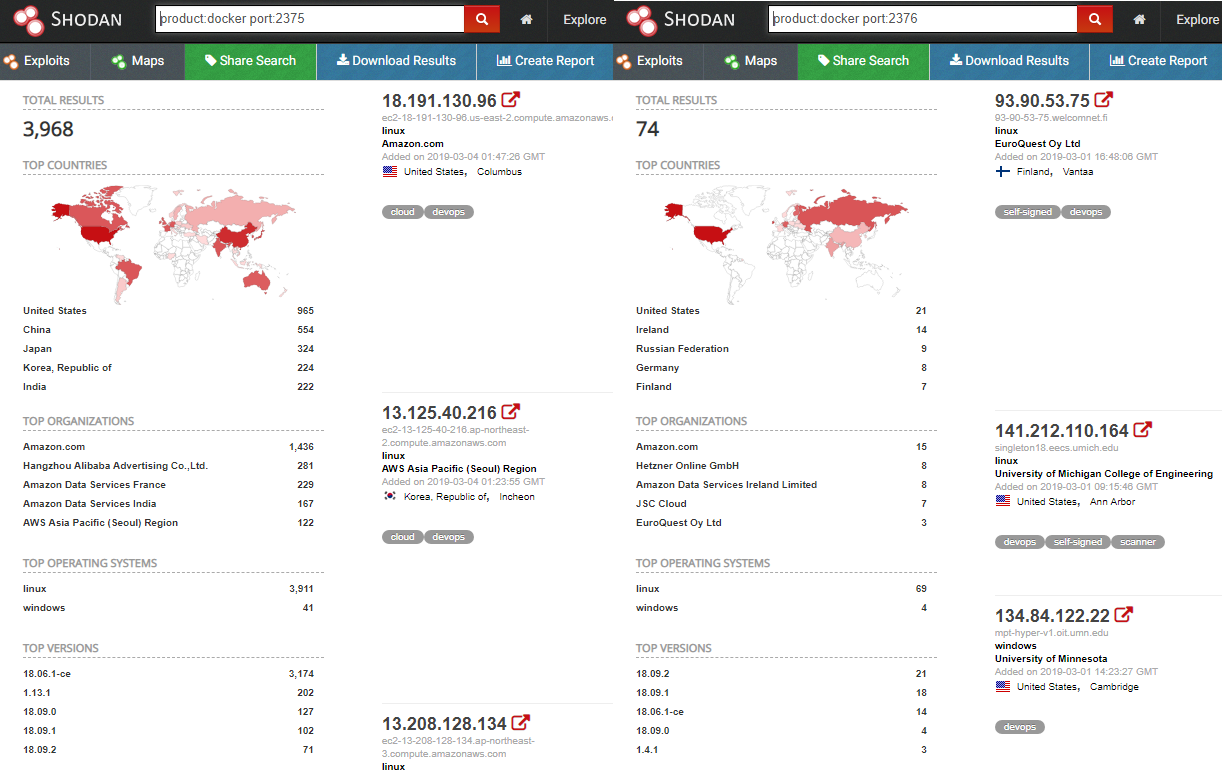The image size is (1222, 776).
Task: Select the scanner tag under 141.212.110.164
Action: (1138, 542)
